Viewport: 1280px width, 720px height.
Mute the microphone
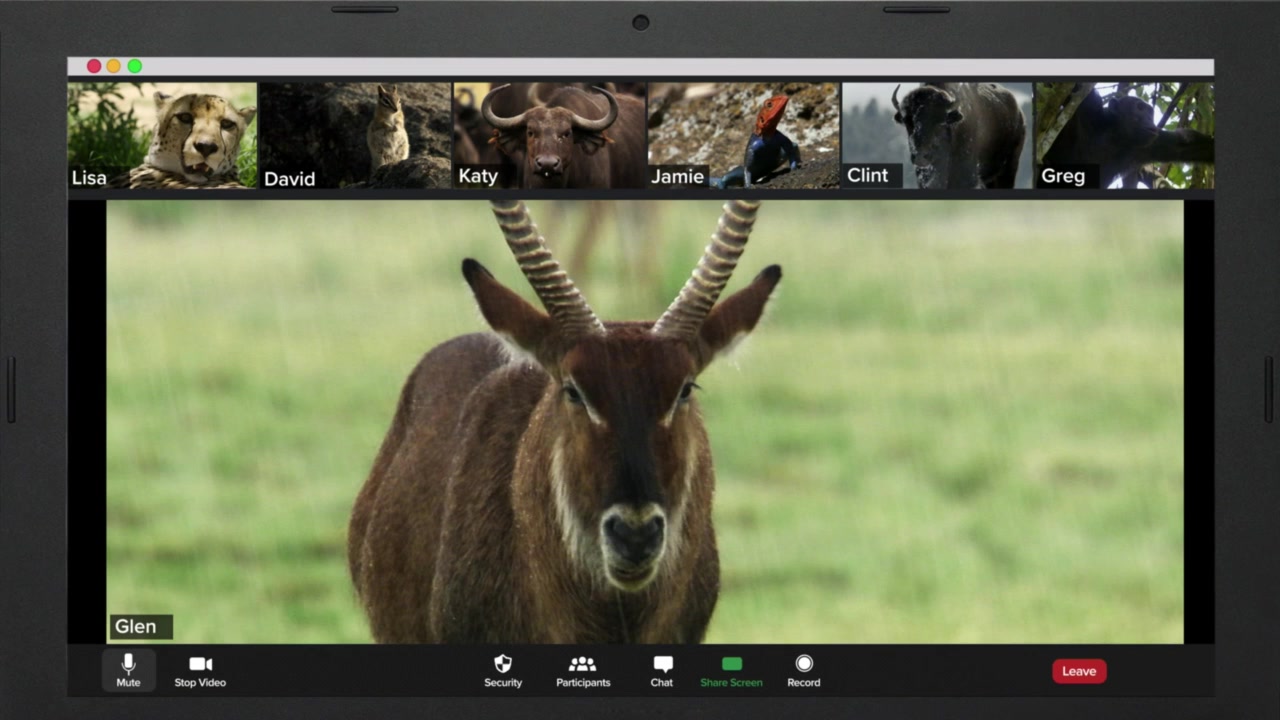pyautogui.click(x=128, y=670)
